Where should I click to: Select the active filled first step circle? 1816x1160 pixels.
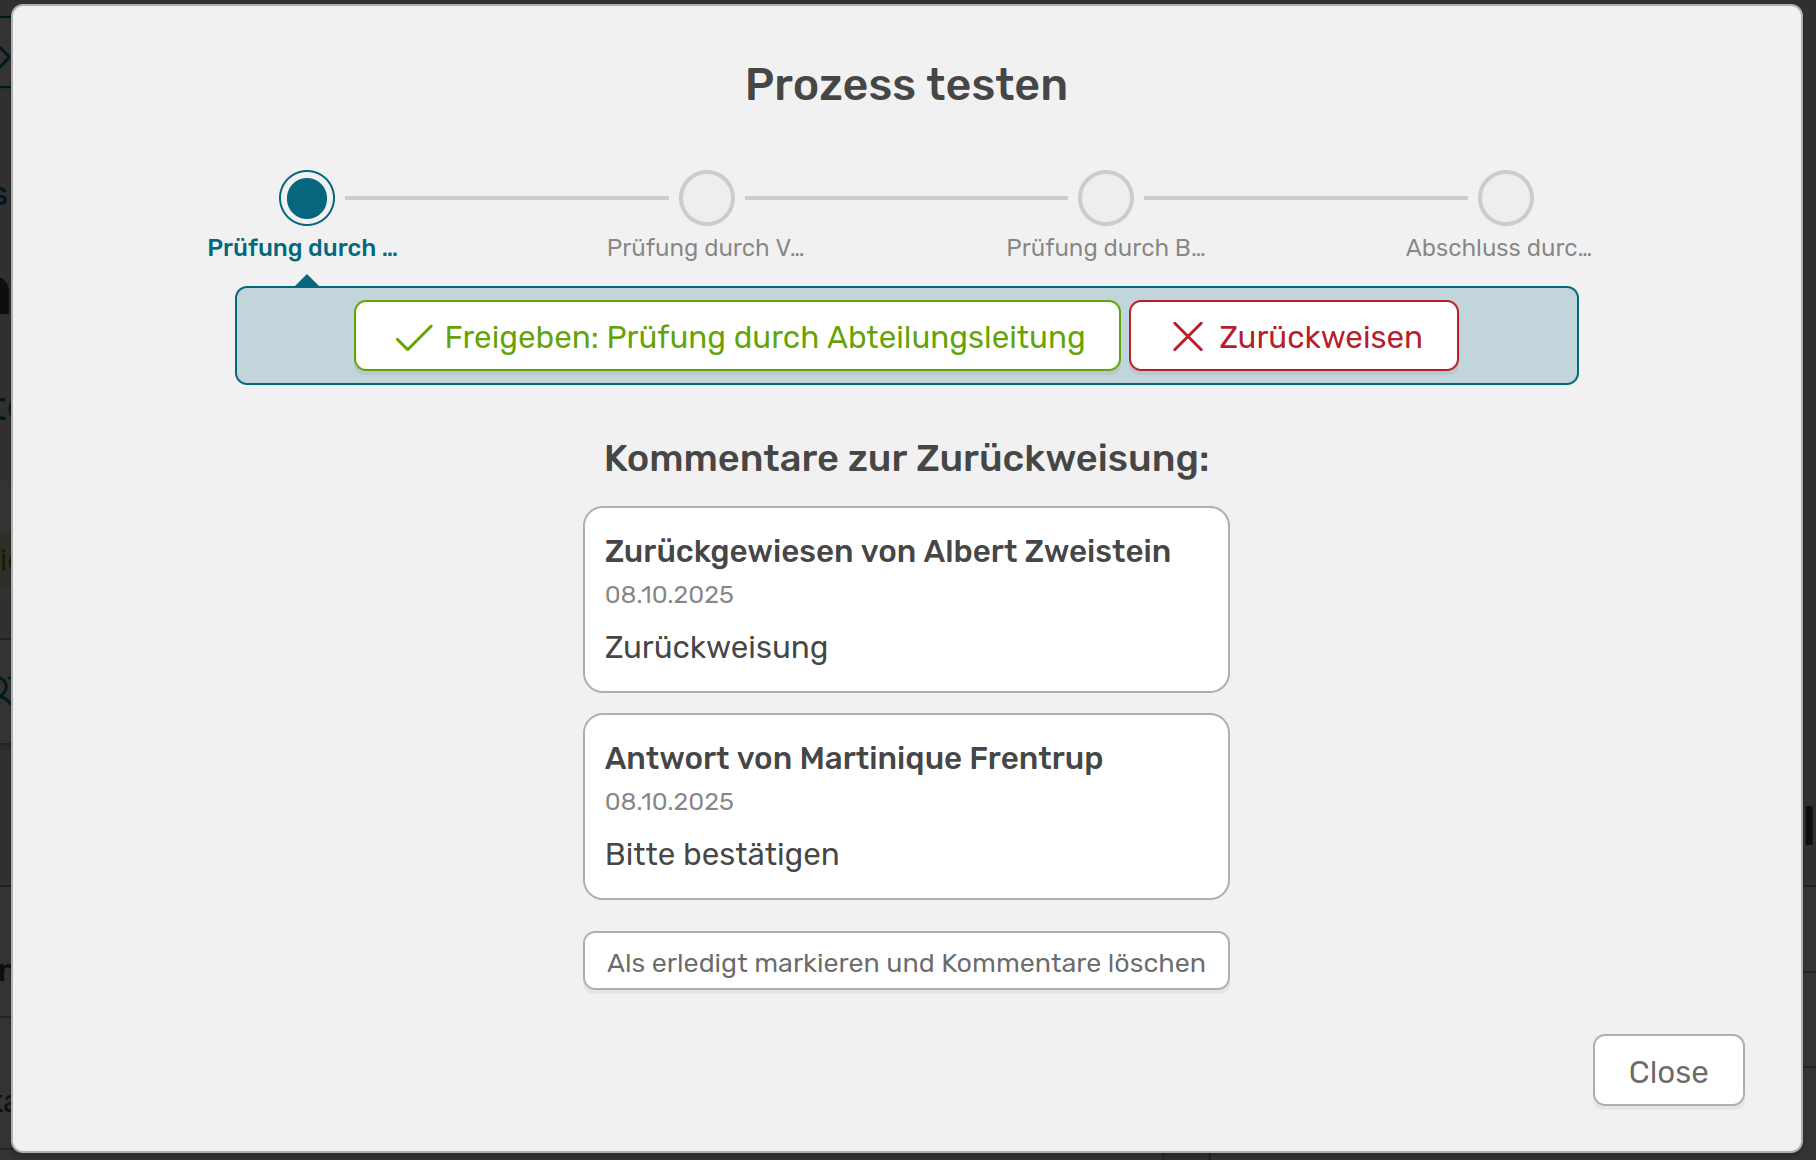[307, 198]
